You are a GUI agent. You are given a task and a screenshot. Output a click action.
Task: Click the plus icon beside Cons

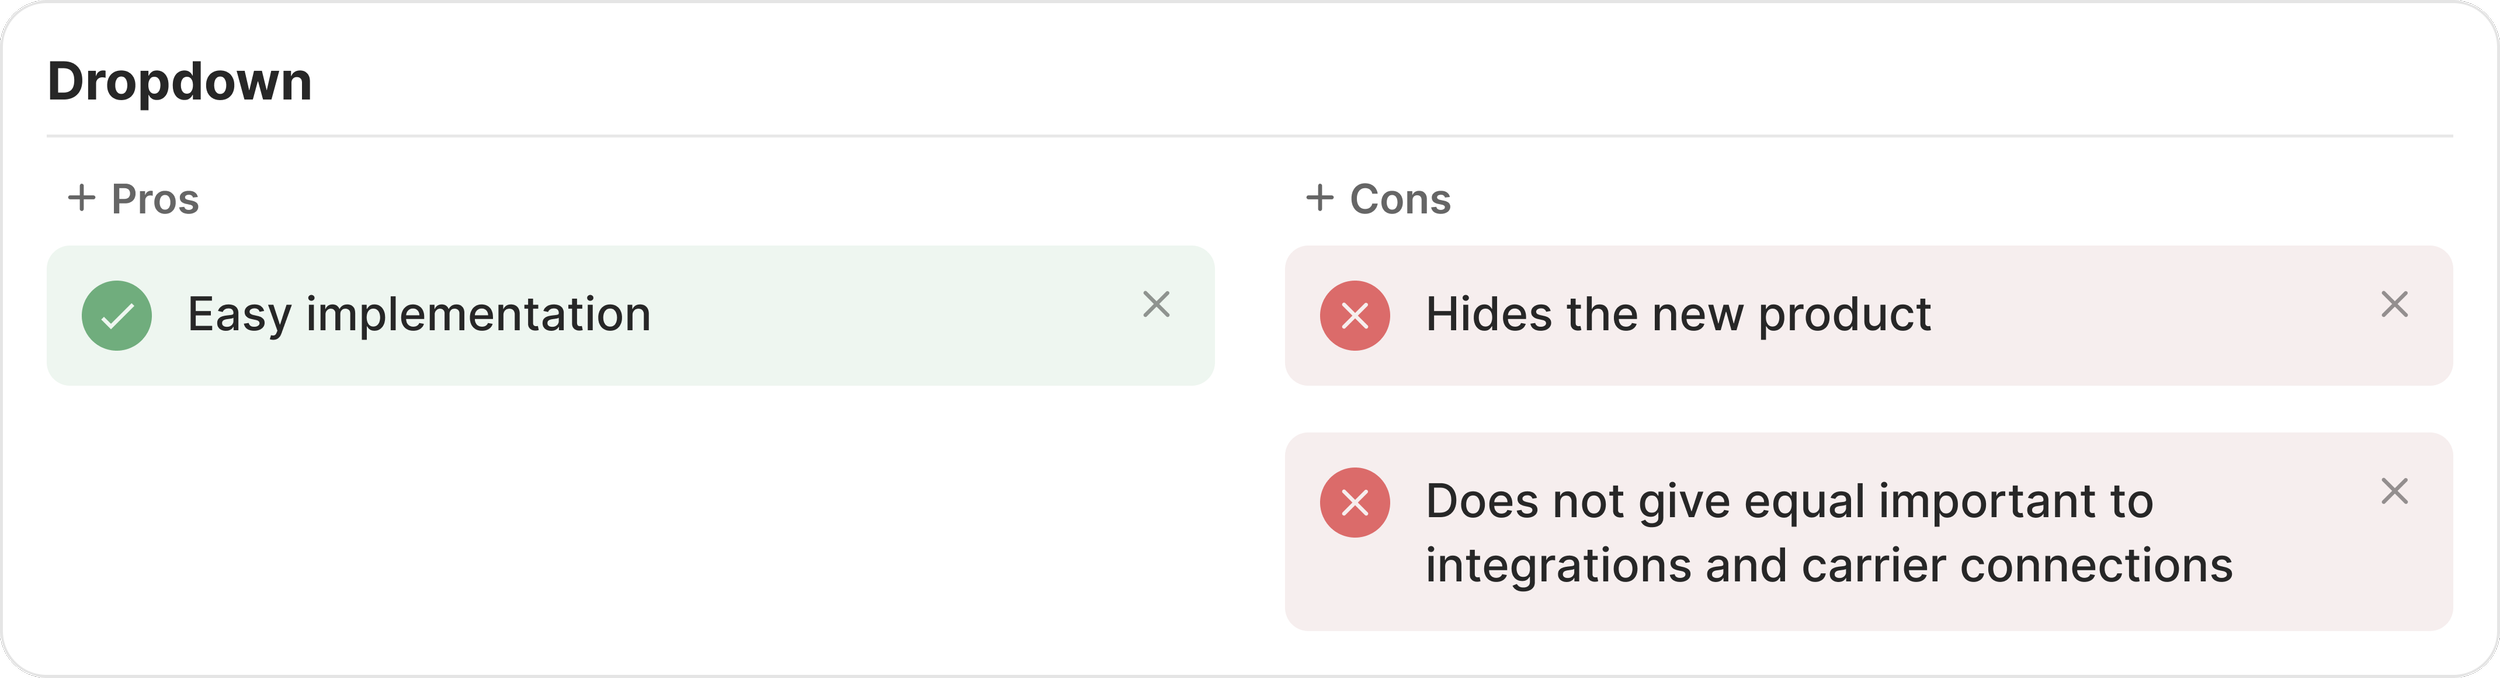click(1319, 198)
